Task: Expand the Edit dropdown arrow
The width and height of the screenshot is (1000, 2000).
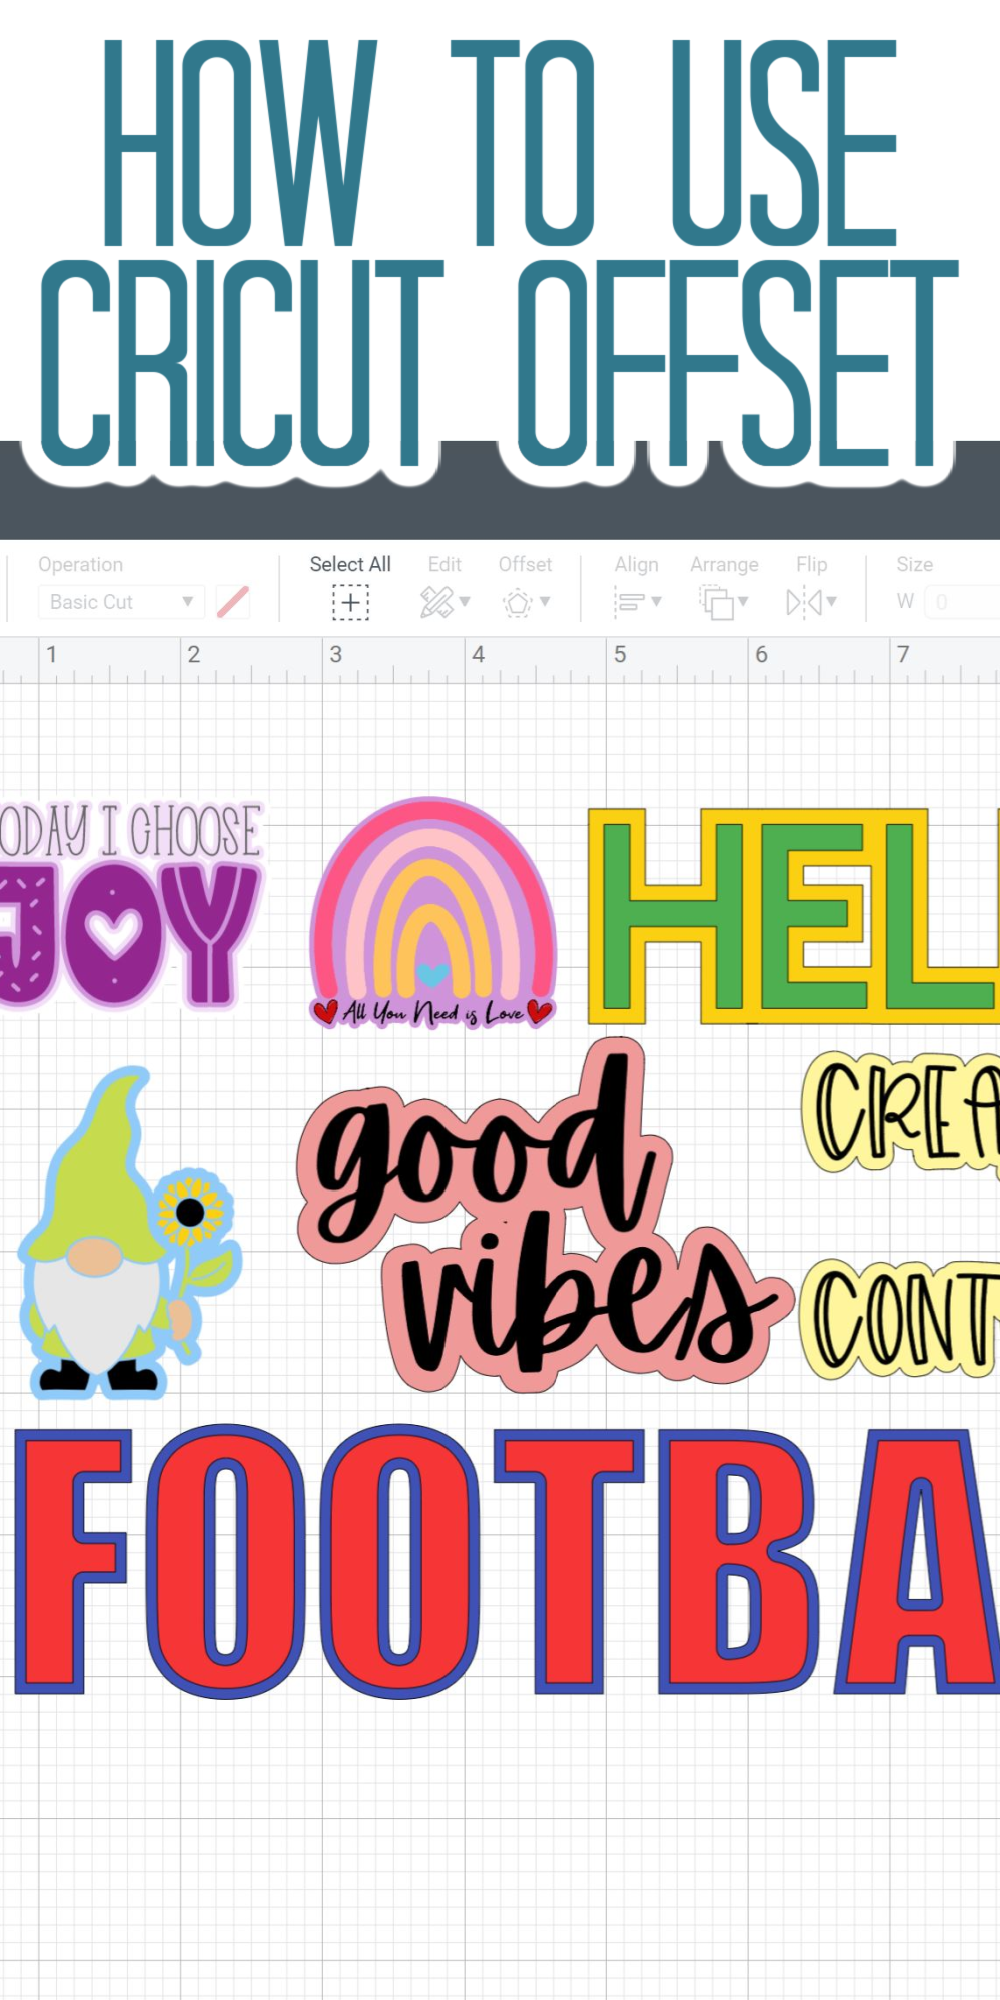Action: click(465, 602)
